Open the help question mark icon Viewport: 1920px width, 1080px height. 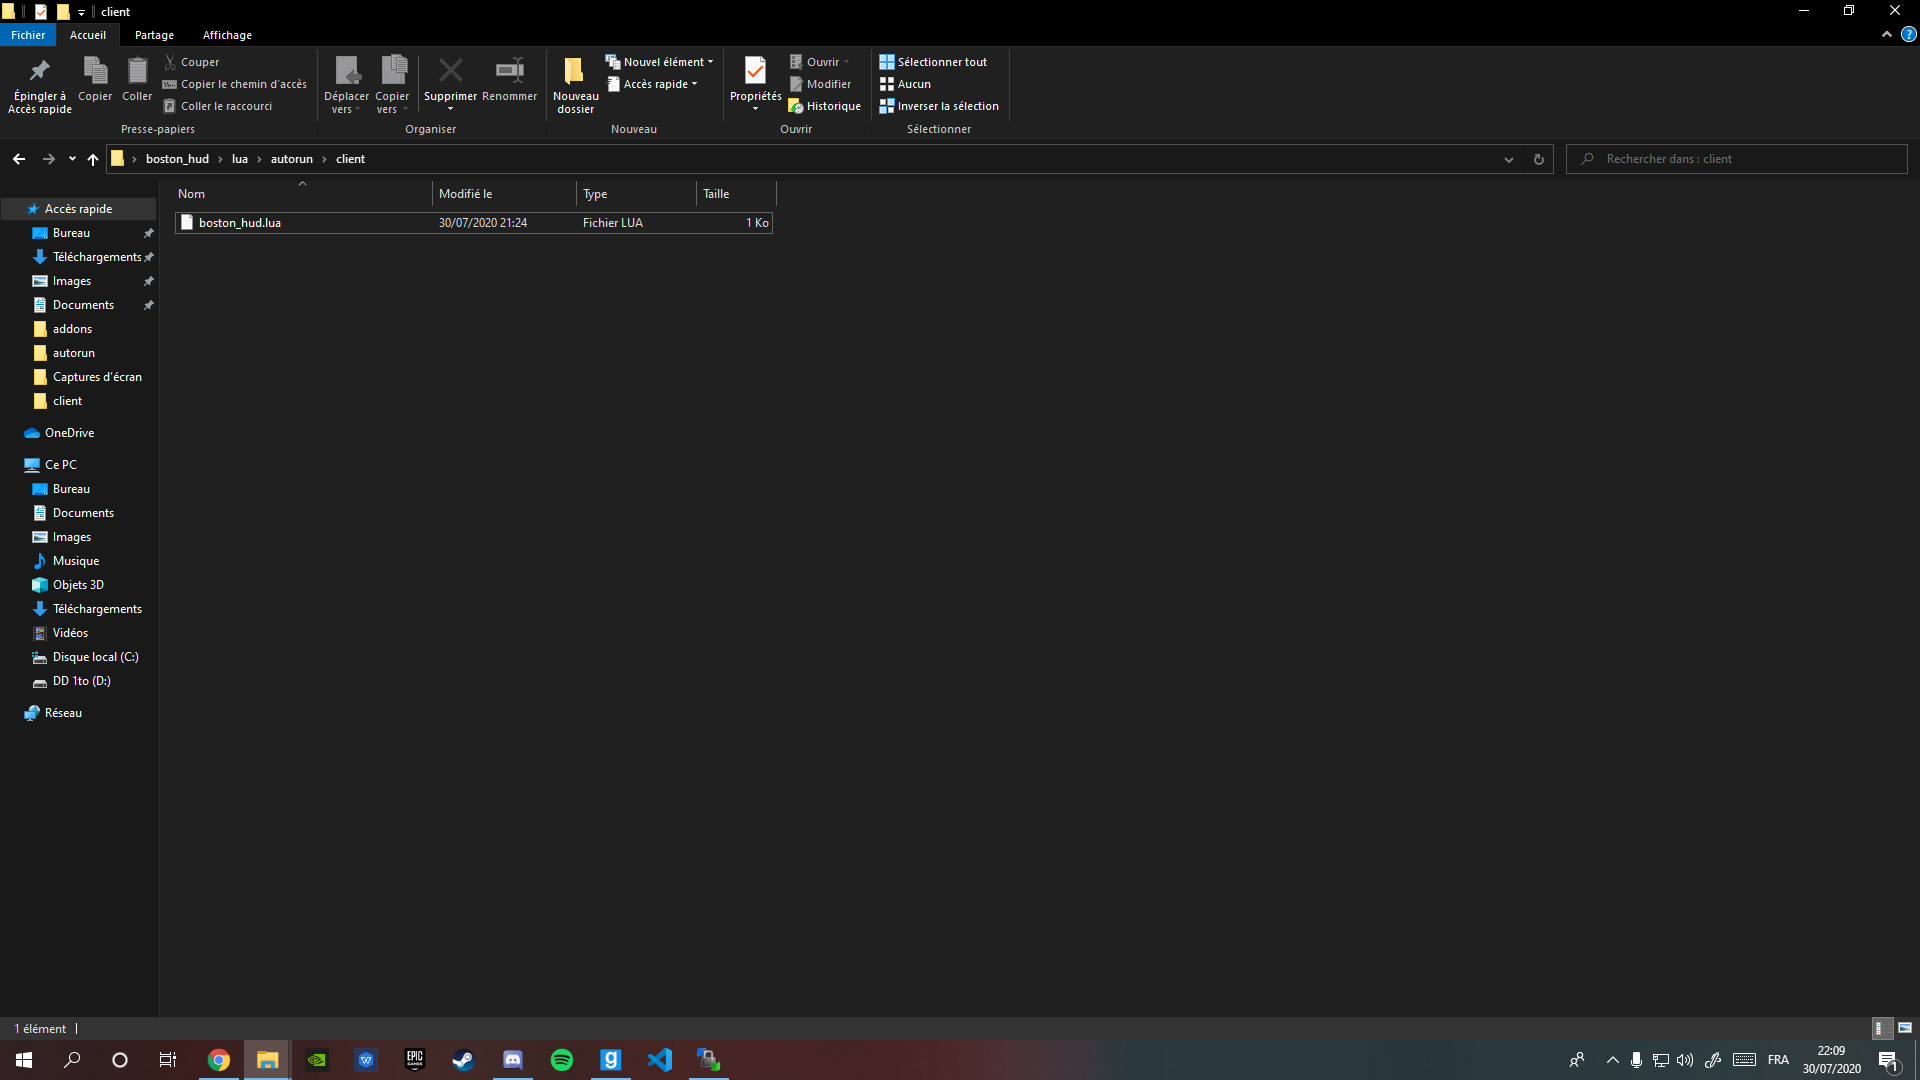(x=1908, y=34)
